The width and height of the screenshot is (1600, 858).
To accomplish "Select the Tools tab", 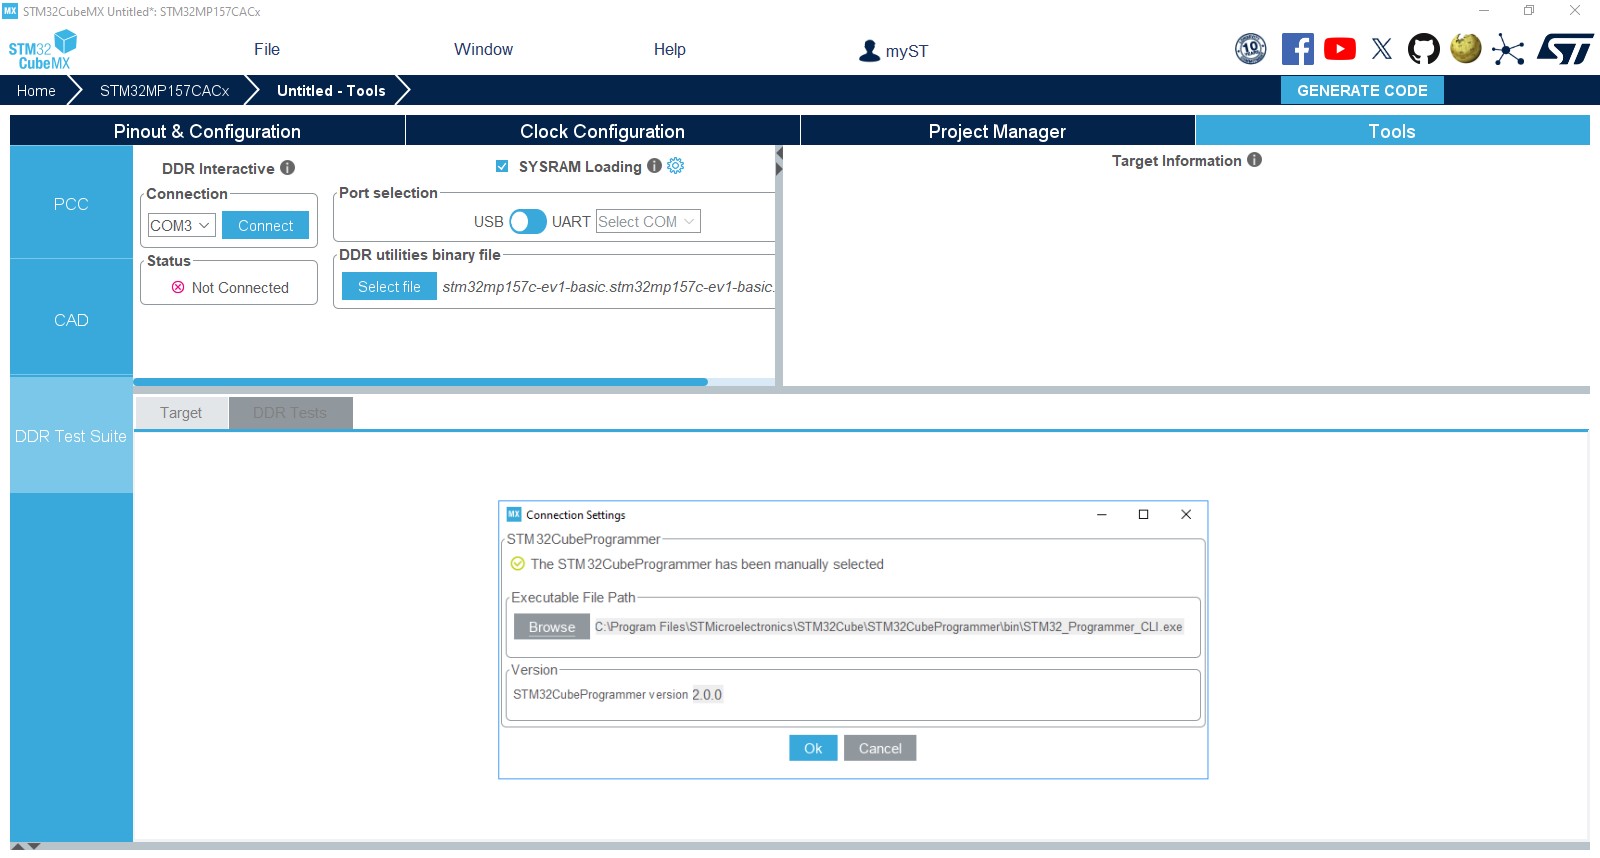I will (1392, 131).
